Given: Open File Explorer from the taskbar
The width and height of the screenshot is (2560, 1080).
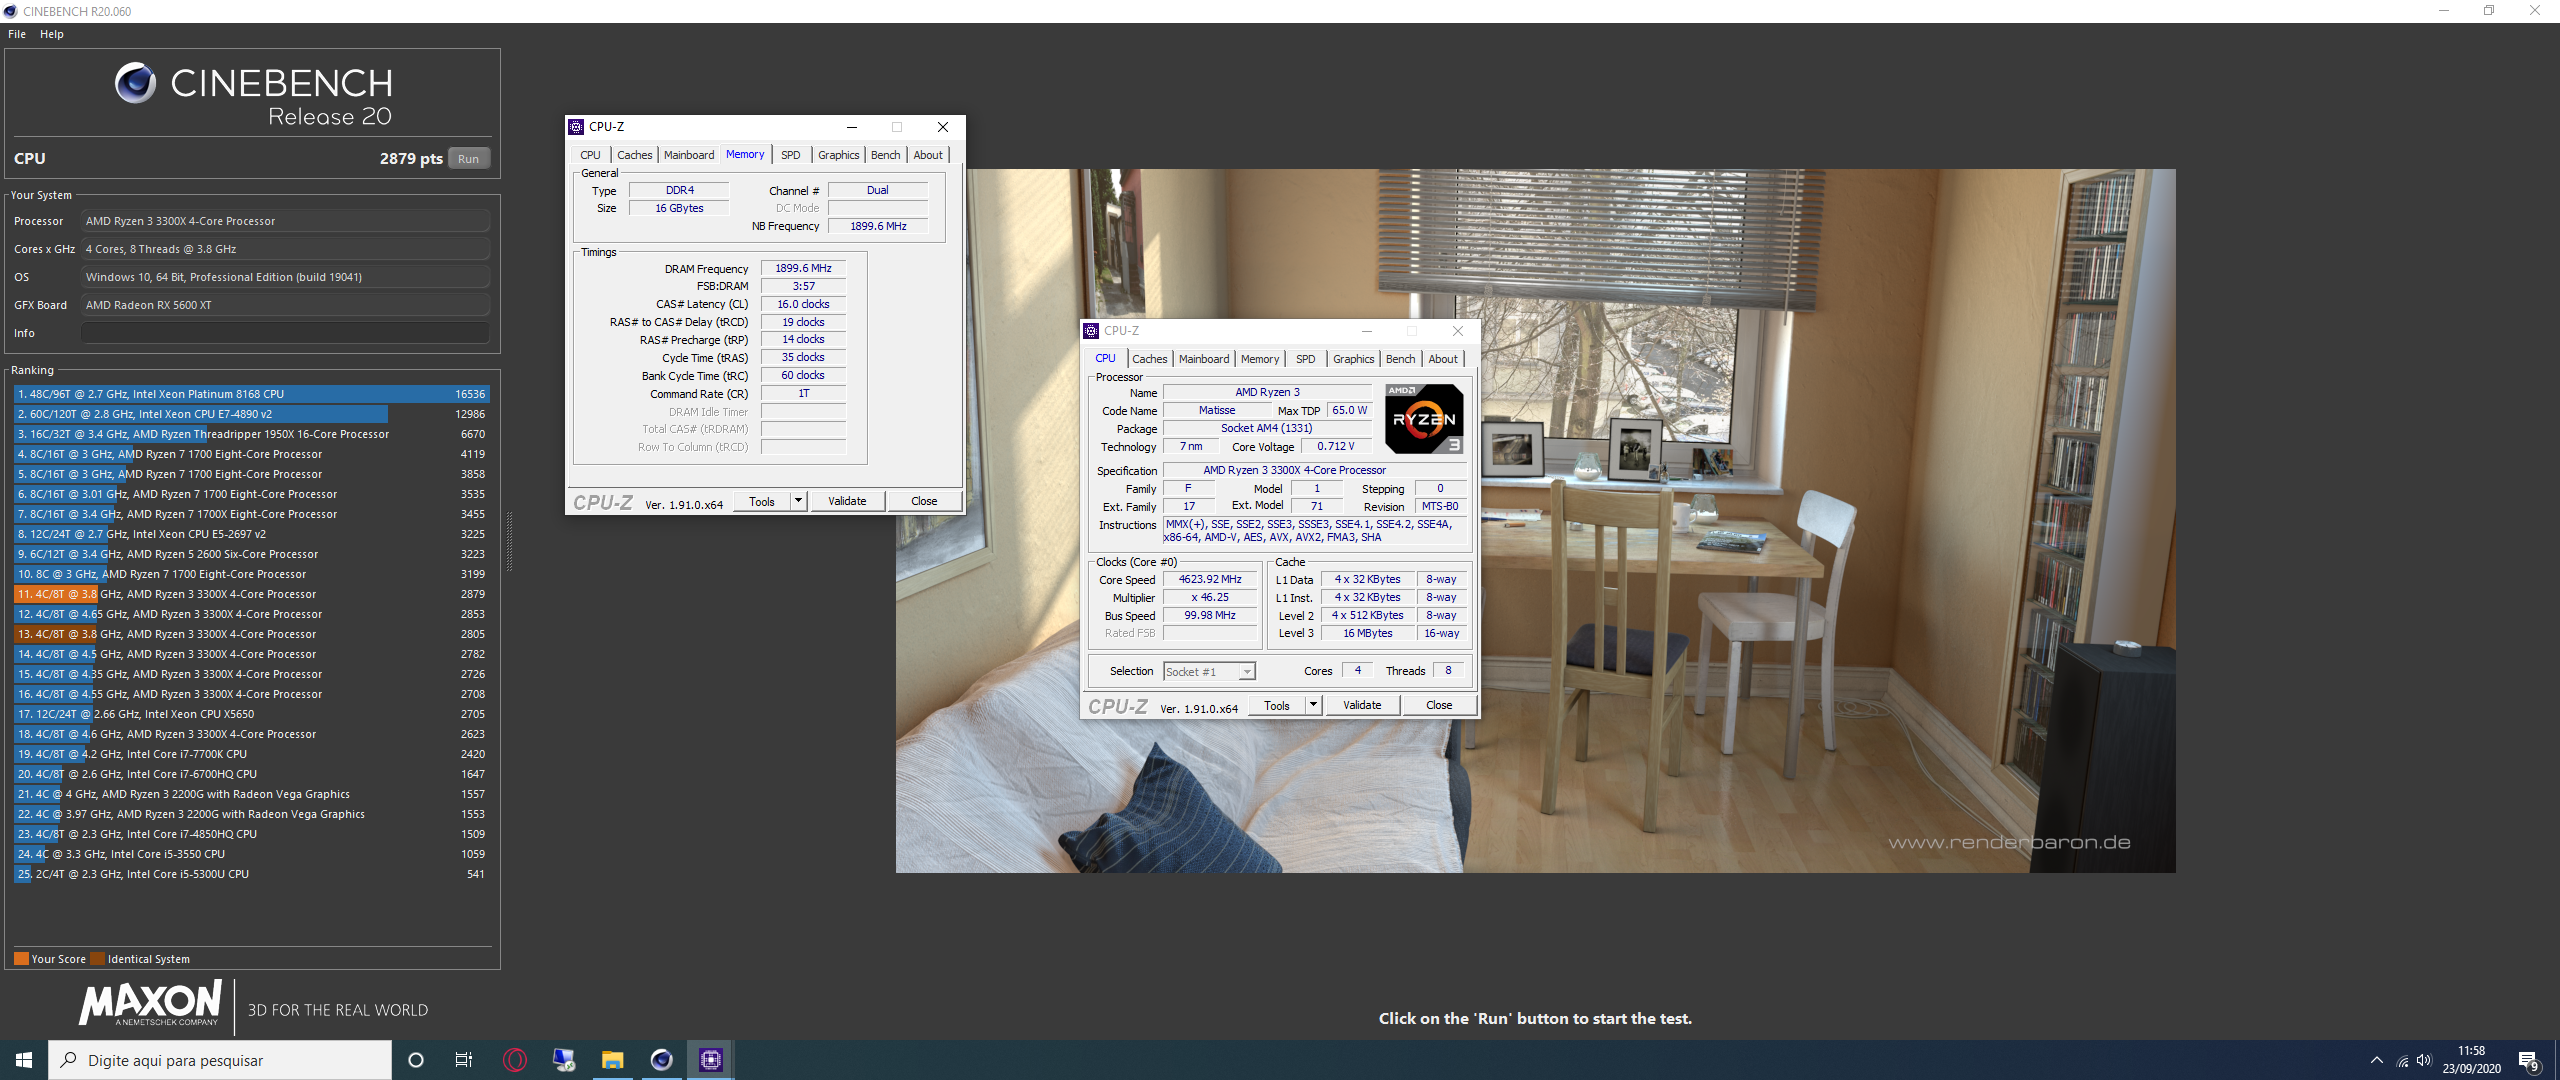Looking at the screenshot, I should [x=612, y=1060].
